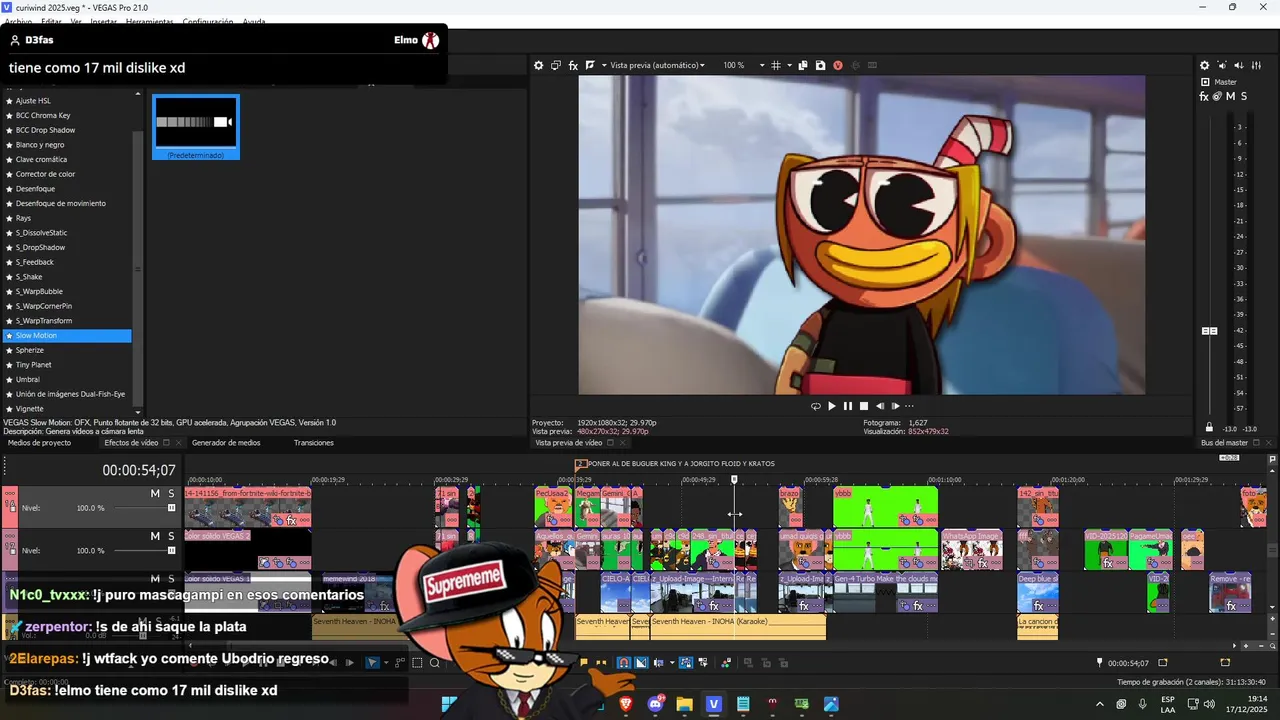Solo the first video track
The height and width of the screenshot is (720, 1280).
point(171,494)
